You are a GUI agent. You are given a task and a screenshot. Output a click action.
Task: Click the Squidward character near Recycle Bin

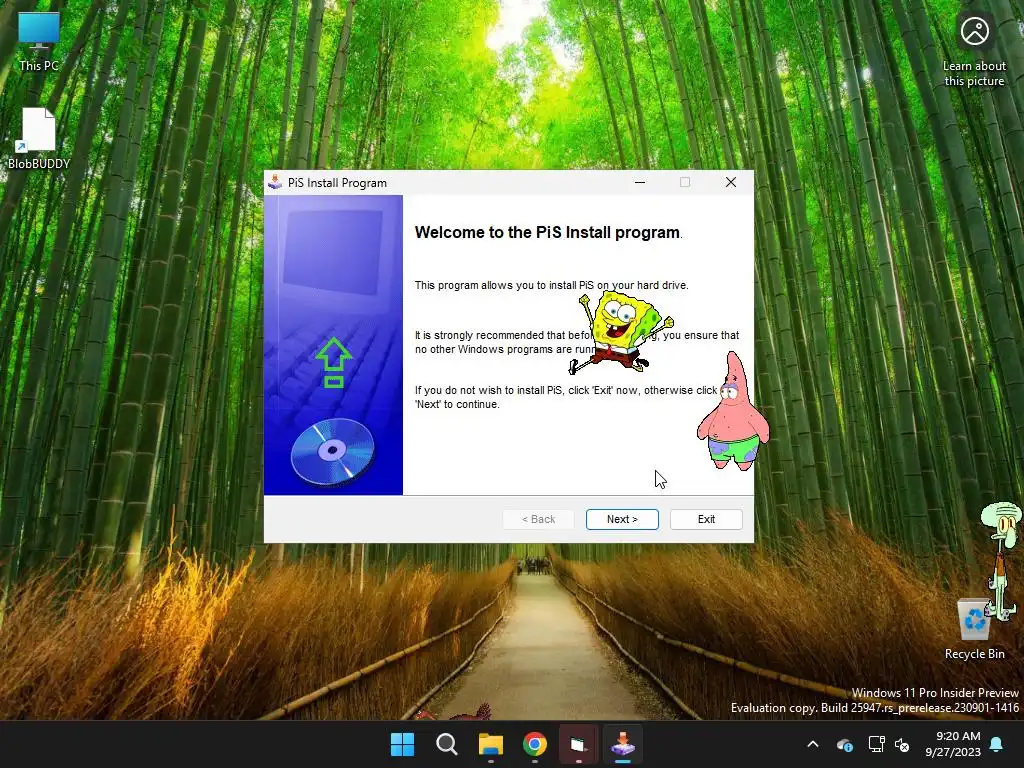click(x=1001, y=562)
